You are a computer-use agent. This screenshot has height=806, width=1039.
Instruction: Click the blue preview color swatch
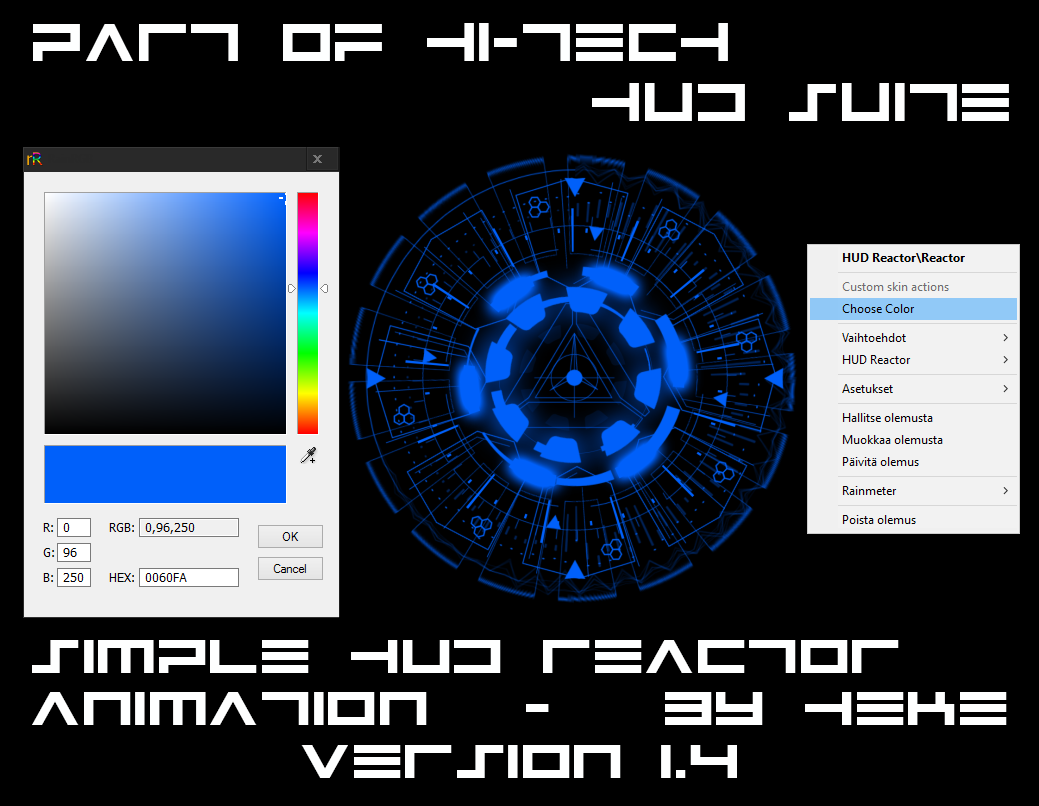165,474
